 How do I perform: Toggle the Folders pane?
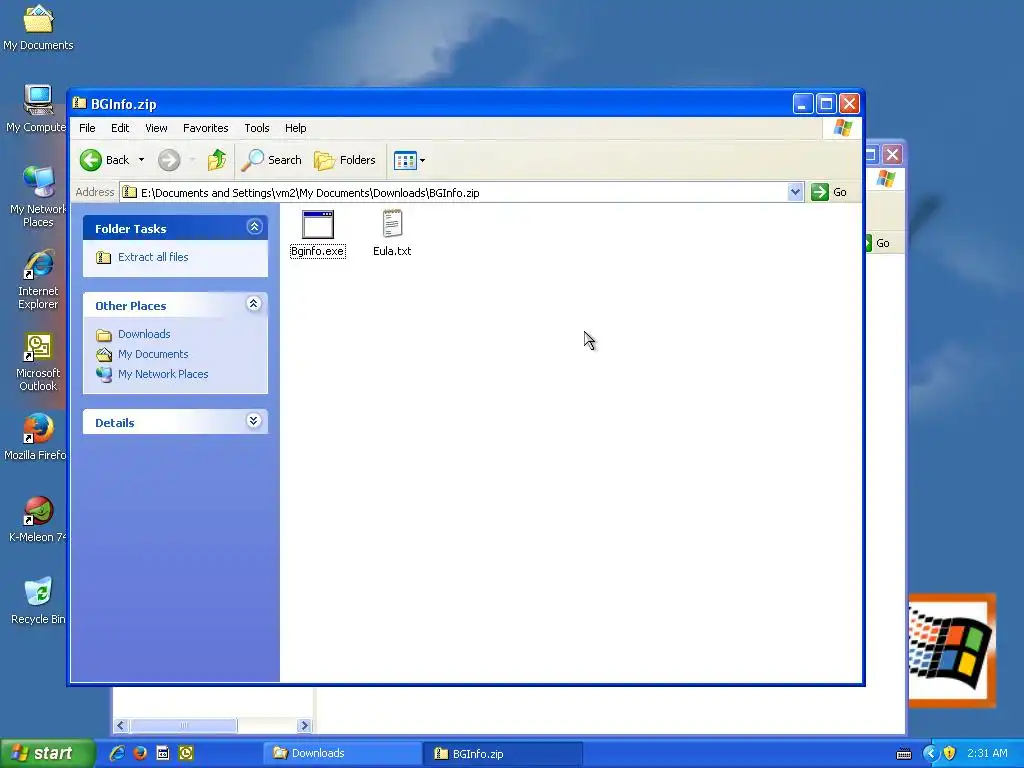pyautogui.click(x=345, y=160)
